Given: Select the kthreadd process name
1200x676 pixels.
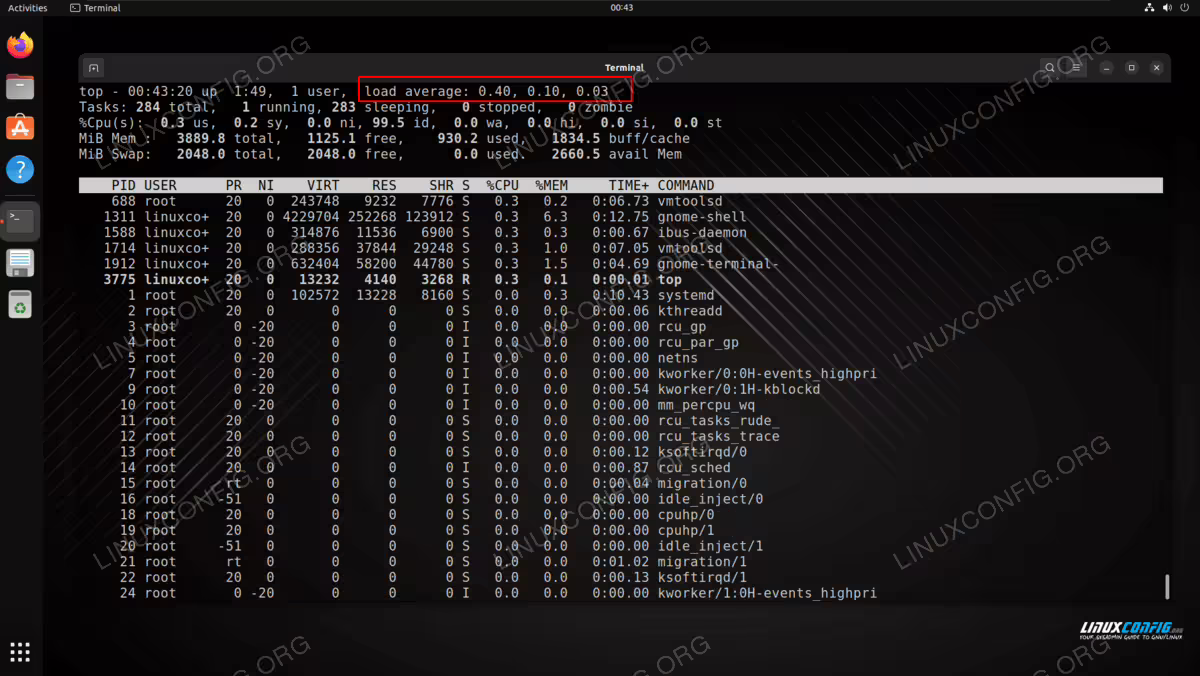Looking at the screenshot, I should click(690, 311).
